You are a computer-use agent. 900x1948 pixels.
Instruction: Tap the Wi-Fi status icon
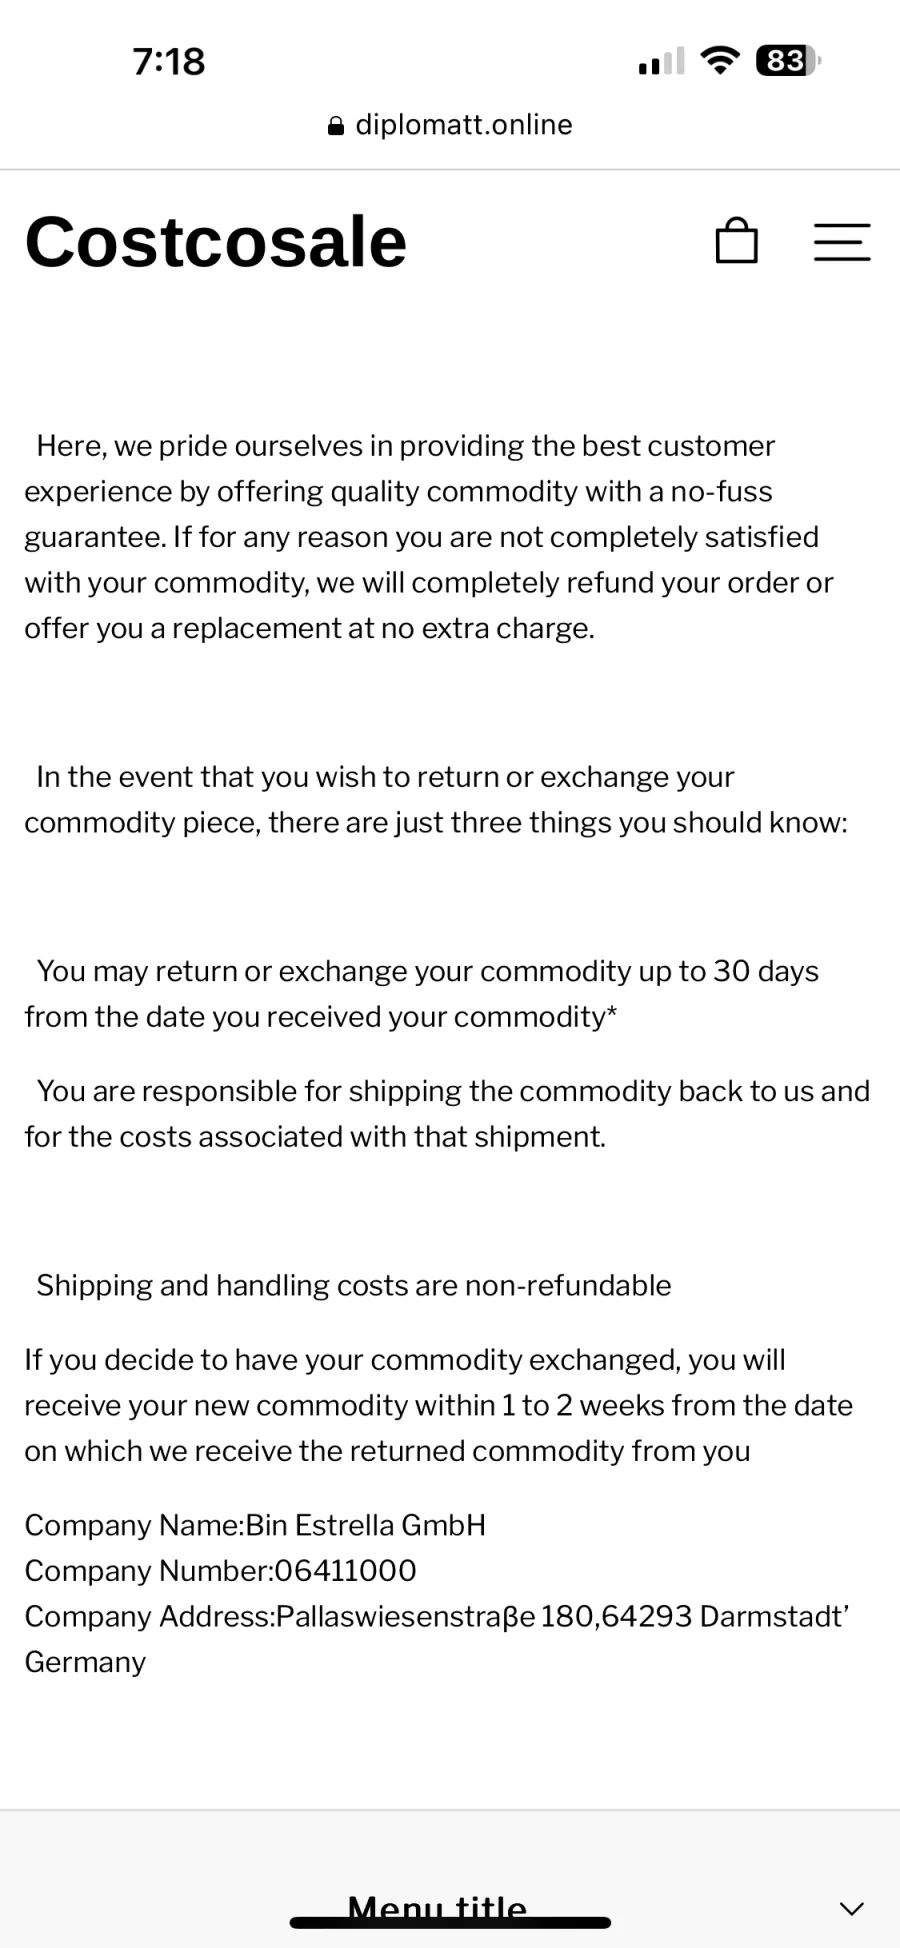[x=720, y=61]
